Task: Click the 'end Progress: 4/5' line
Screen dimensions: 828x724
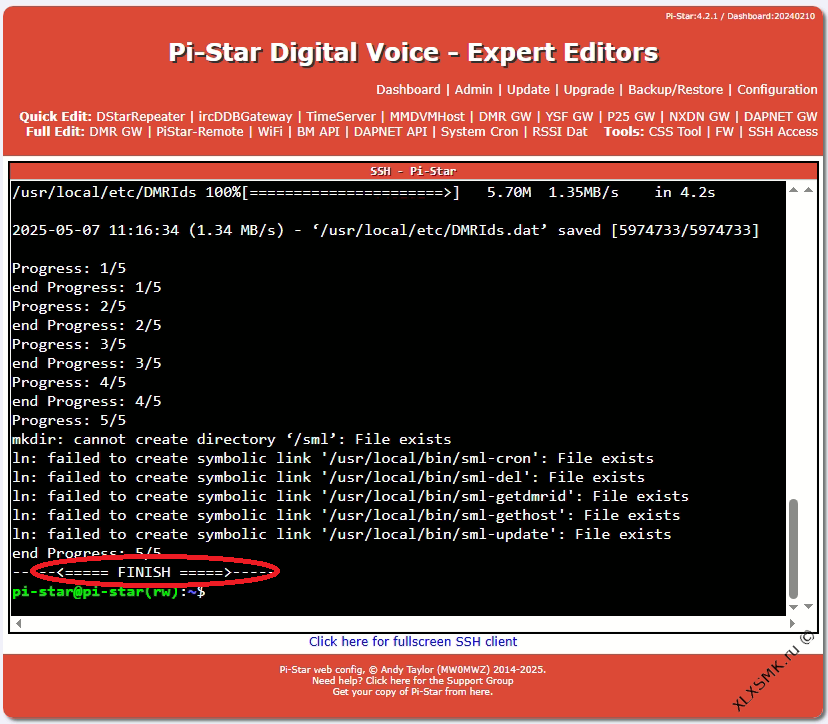Action: coord(87,401)
